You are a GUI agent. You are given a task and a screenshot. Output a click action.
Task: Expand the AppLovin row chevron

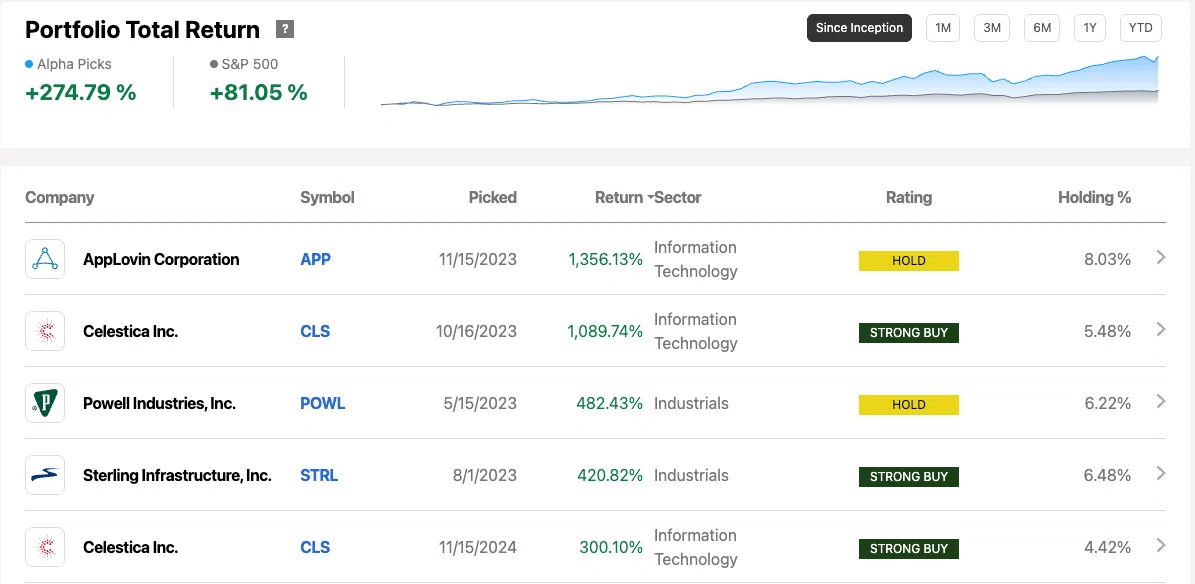pos(1161,258)
